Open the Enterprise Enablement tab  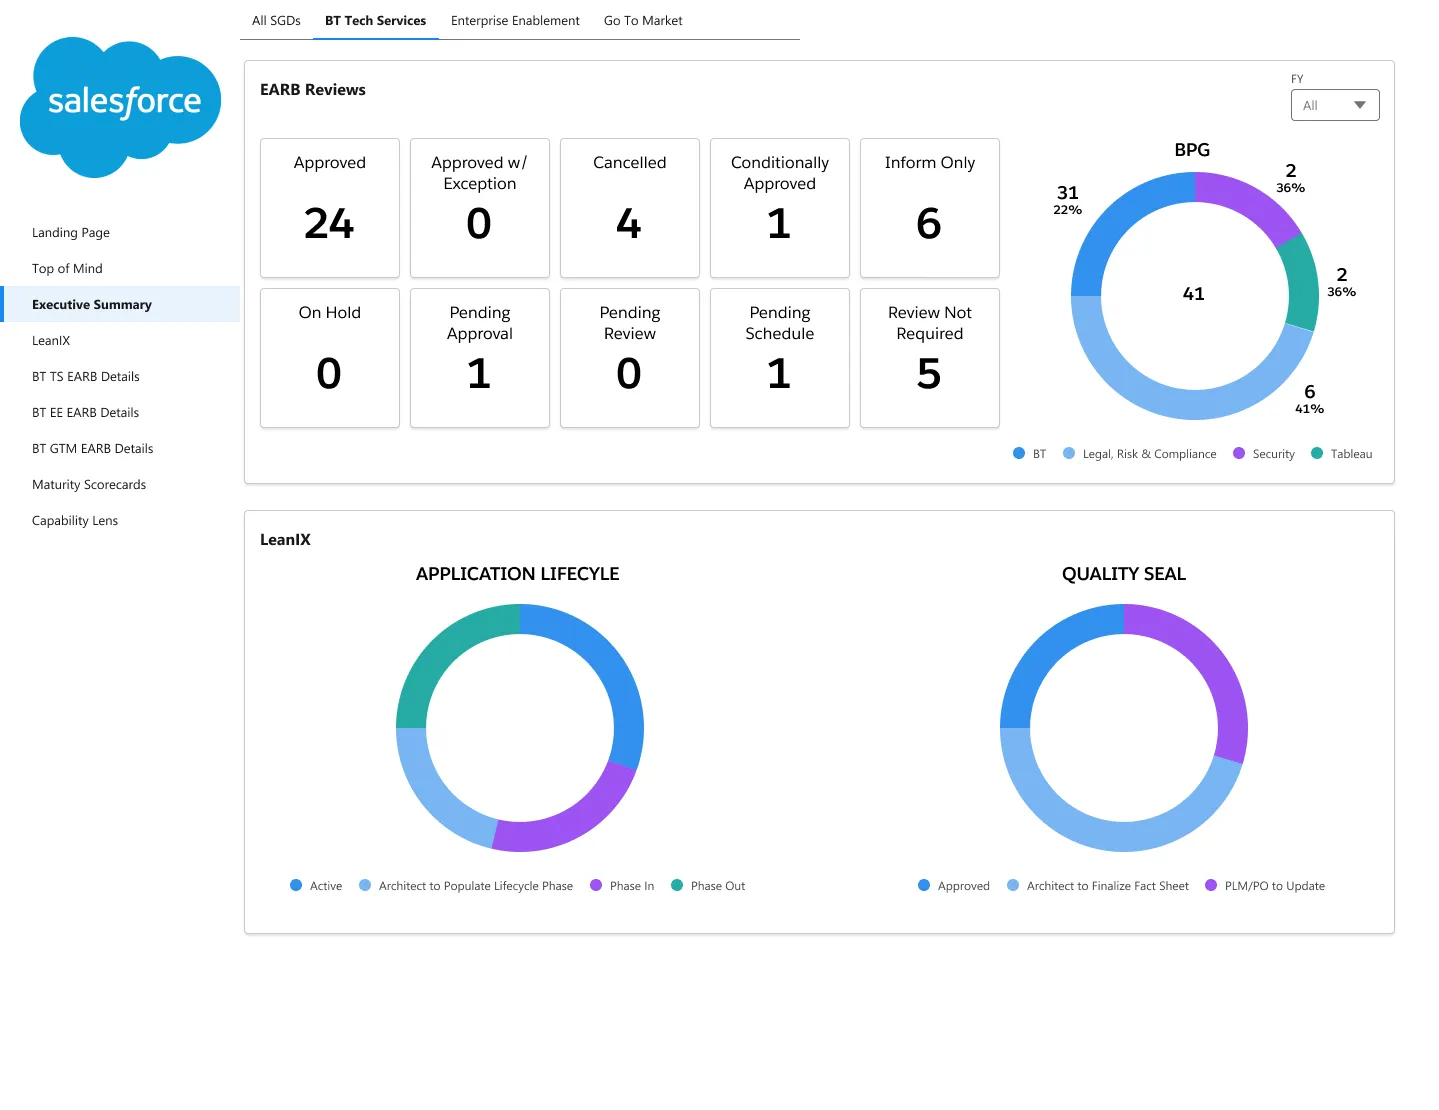(515, 20)
